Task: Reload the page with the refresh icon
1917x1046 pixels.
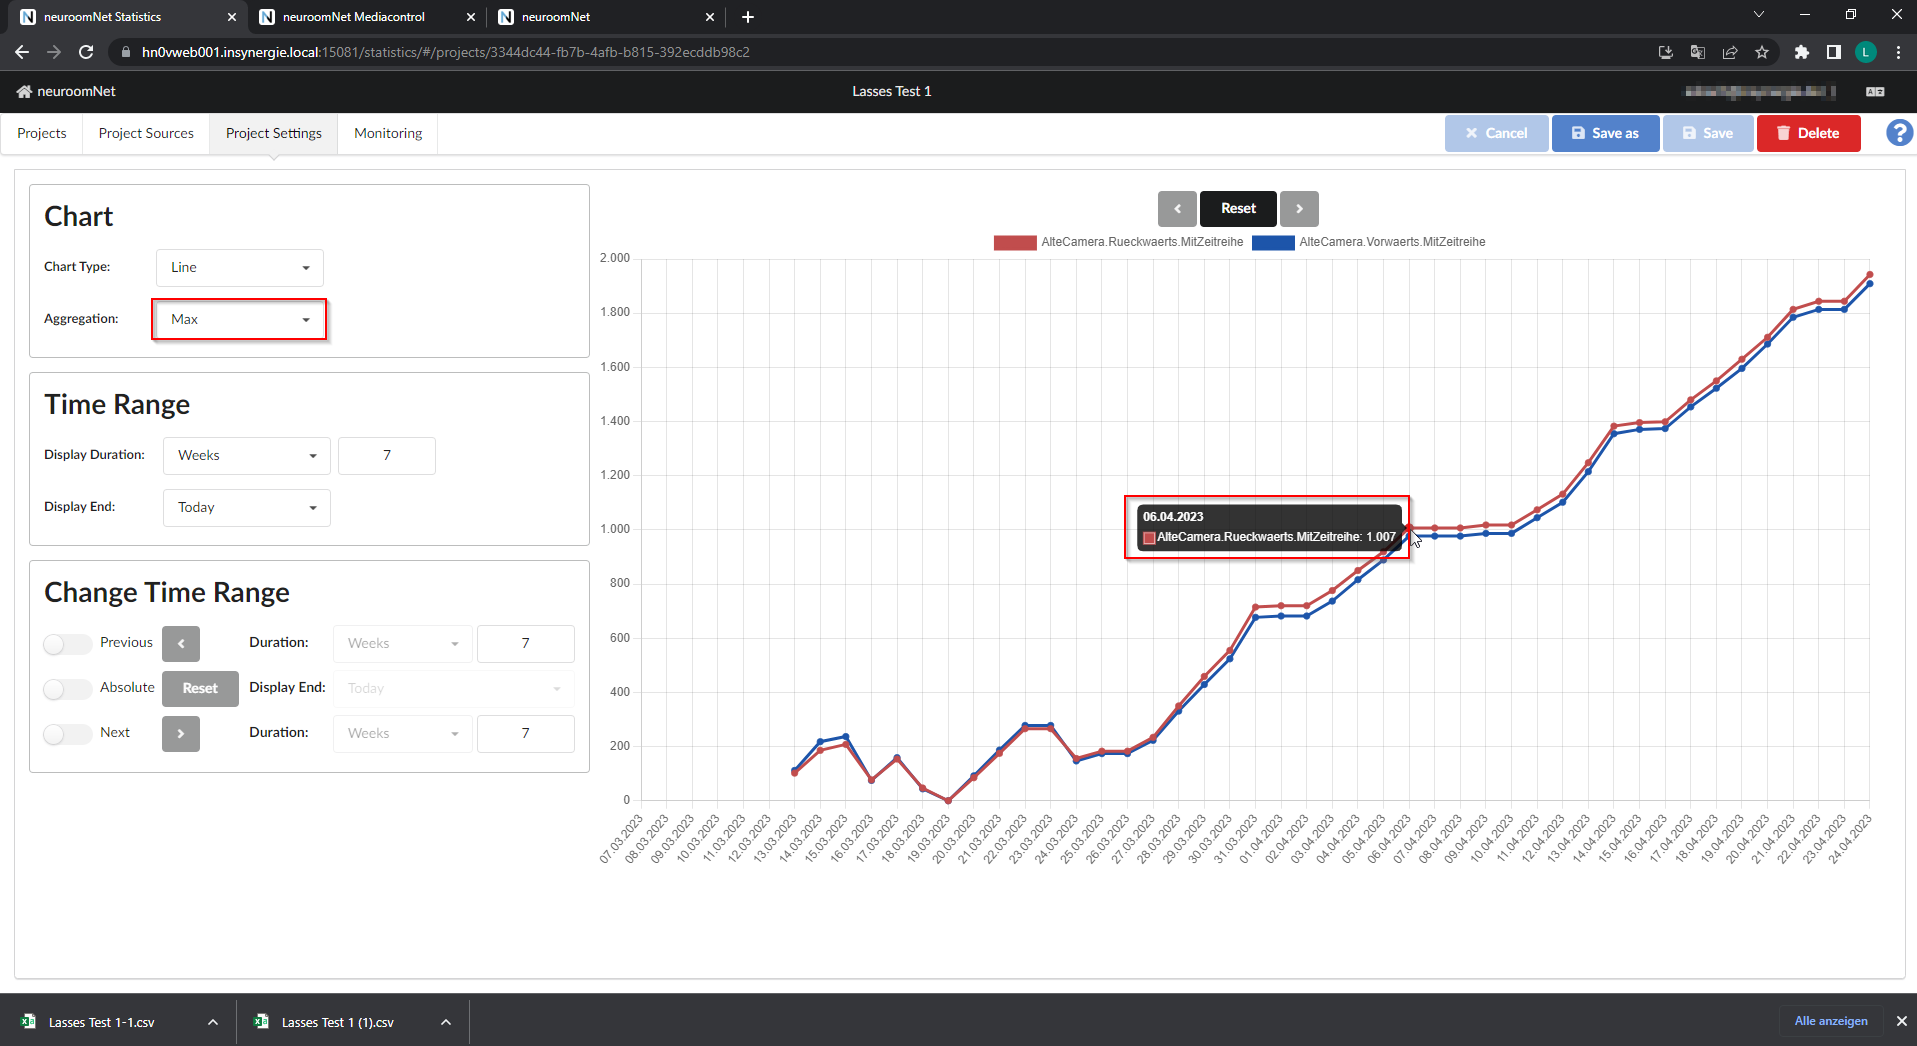Action: (x=86, y=52)
